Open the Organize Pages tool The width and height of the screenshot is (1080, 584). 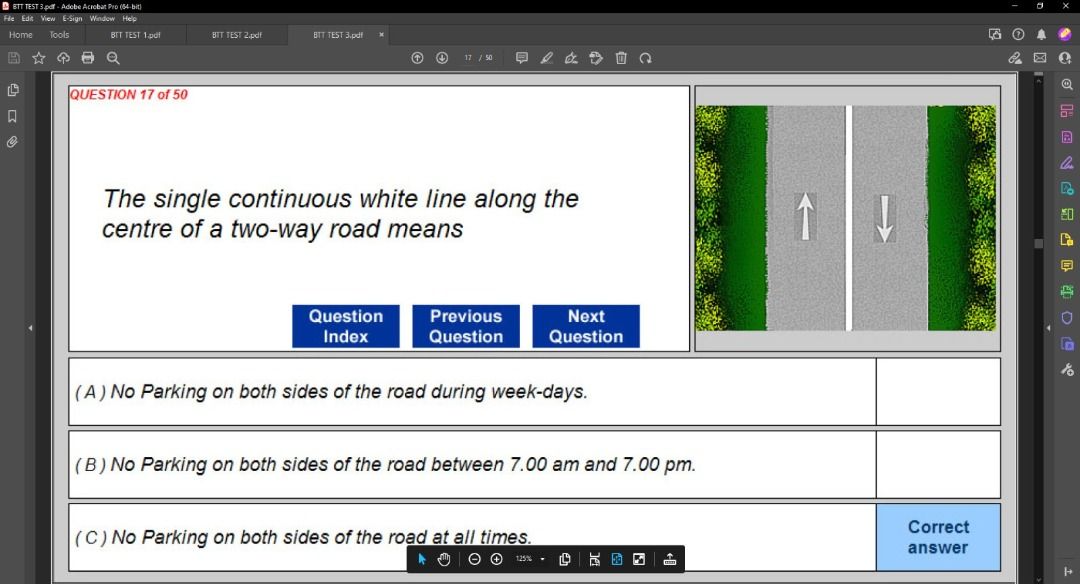point(1066,112)
